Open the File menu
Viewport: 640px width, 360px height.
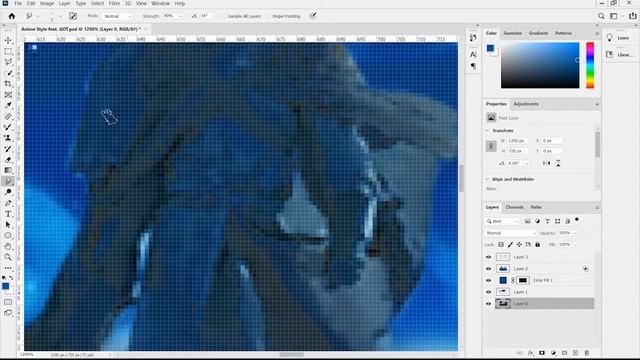(x=18, y=3)
